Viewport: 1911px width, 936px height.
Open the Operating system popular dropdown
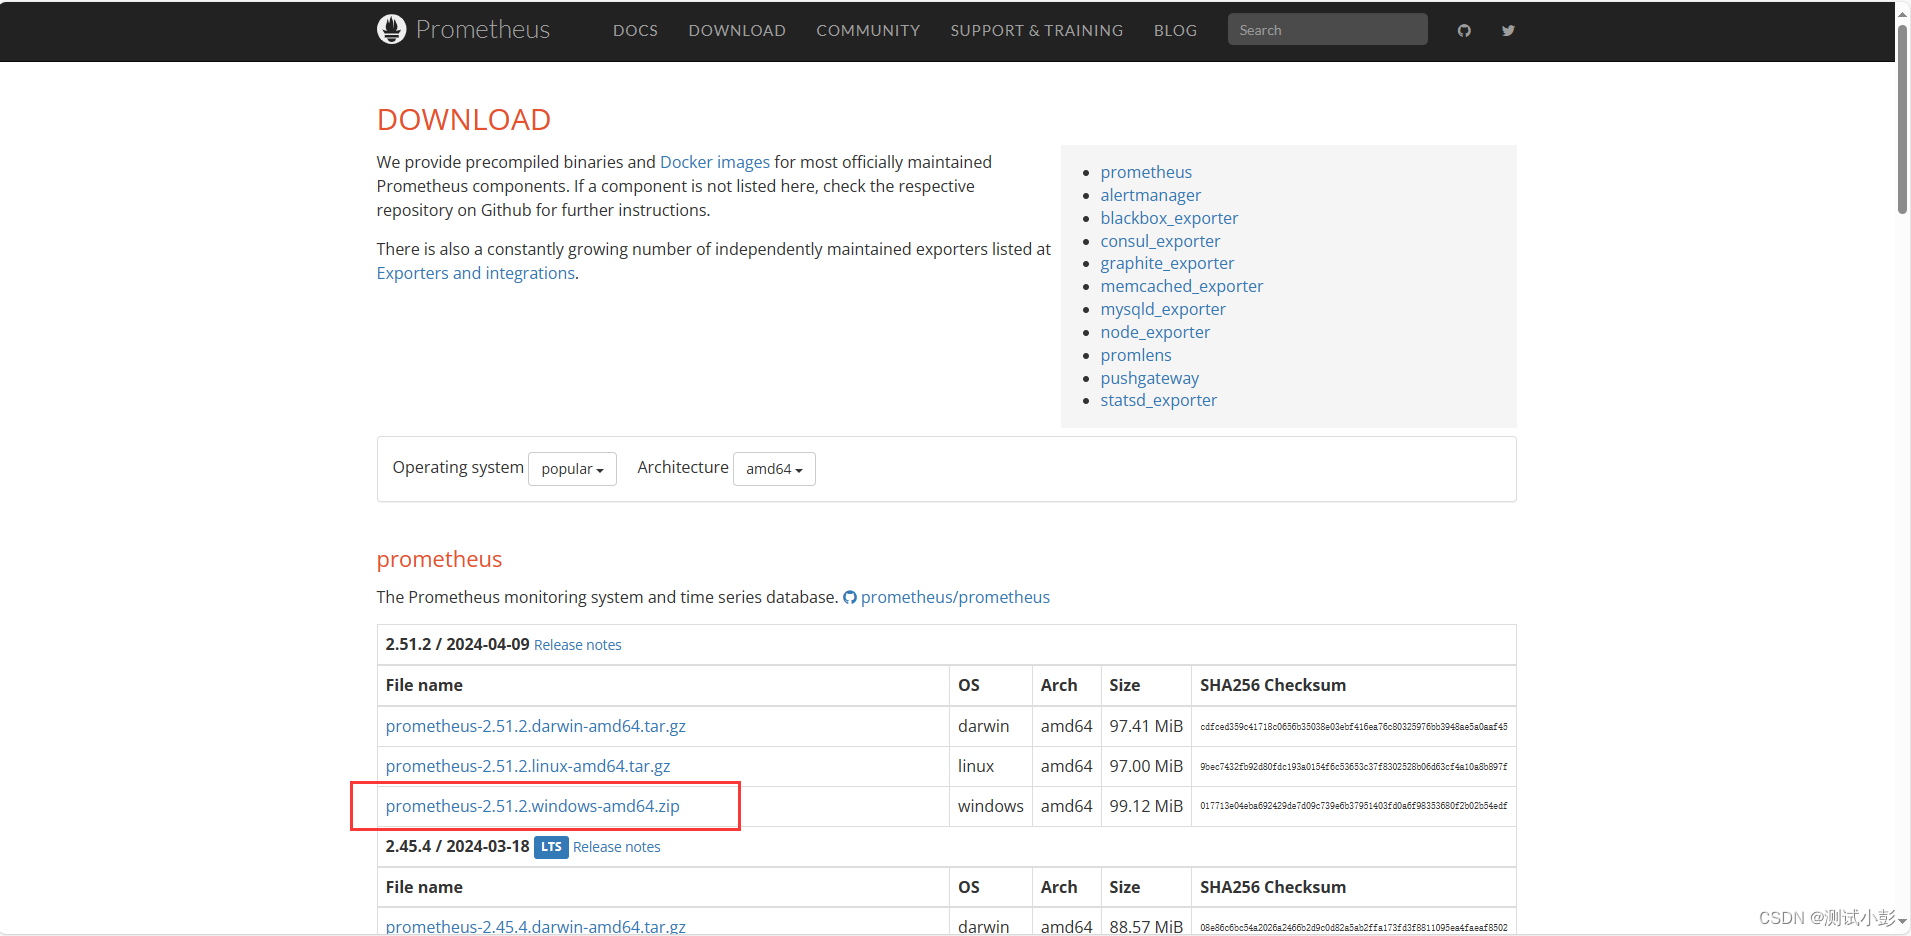coord(572,469)
